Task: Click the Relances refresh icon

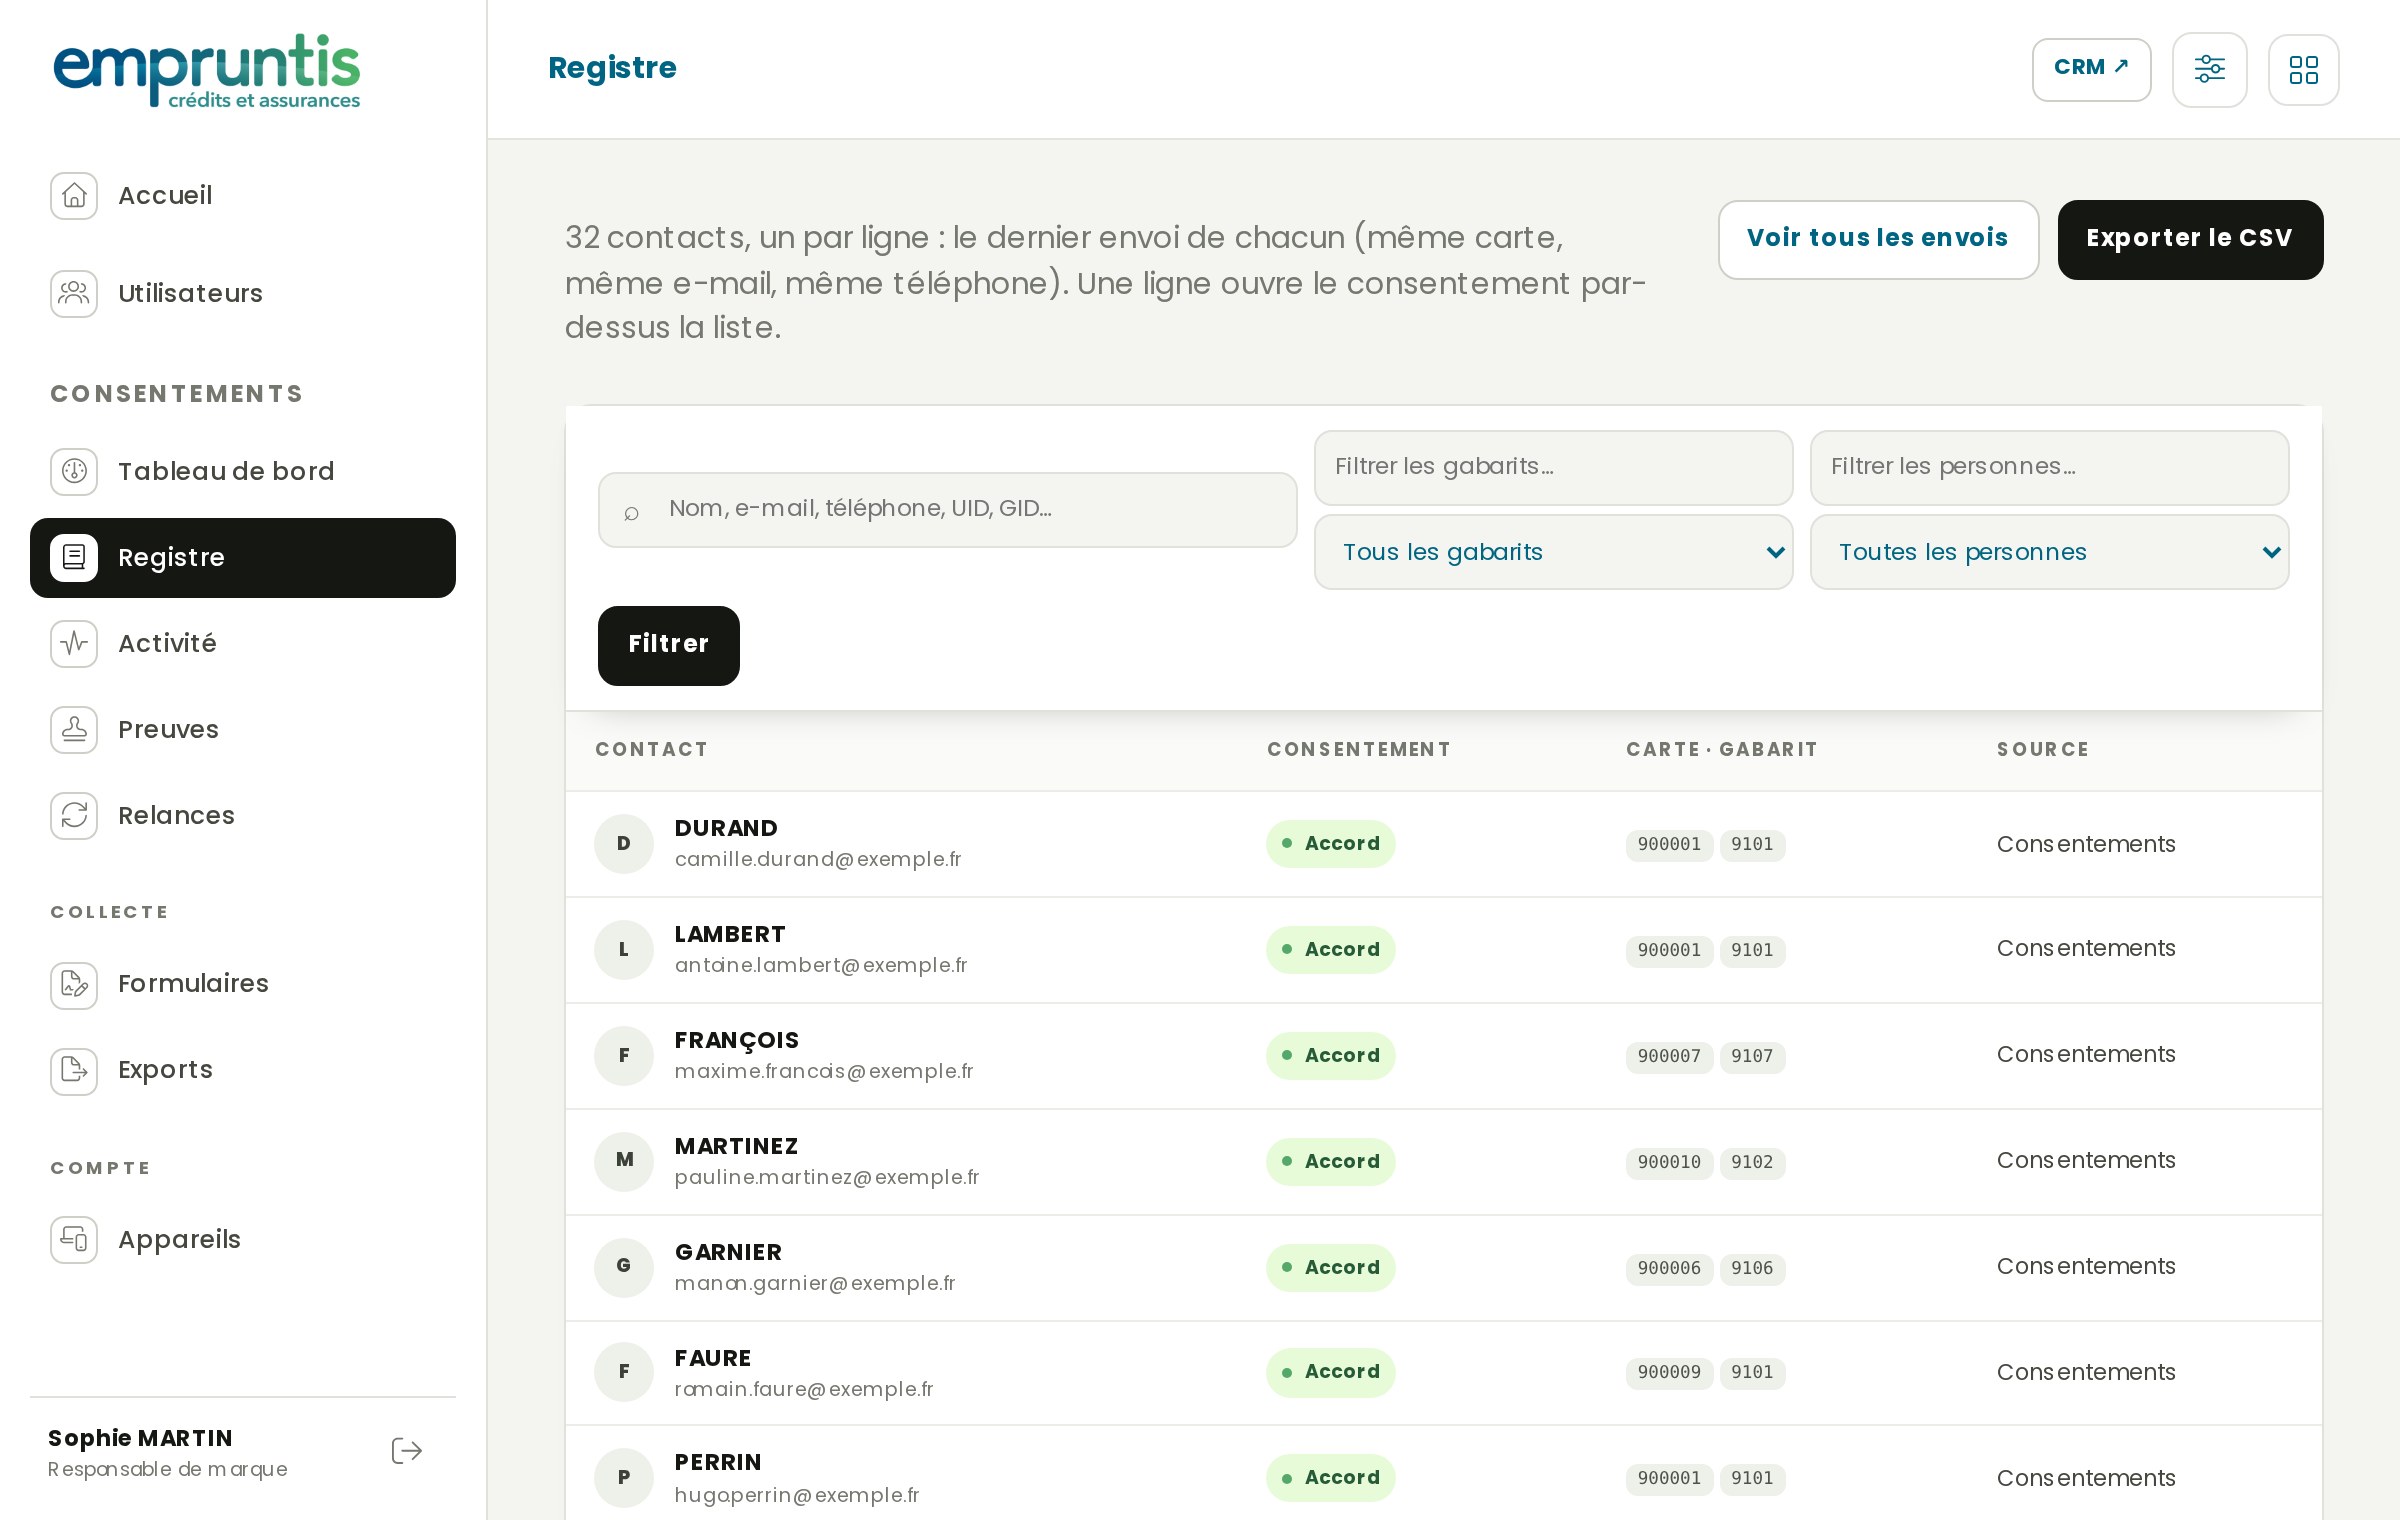Action: pyautogui.click(x=74, y=816)
